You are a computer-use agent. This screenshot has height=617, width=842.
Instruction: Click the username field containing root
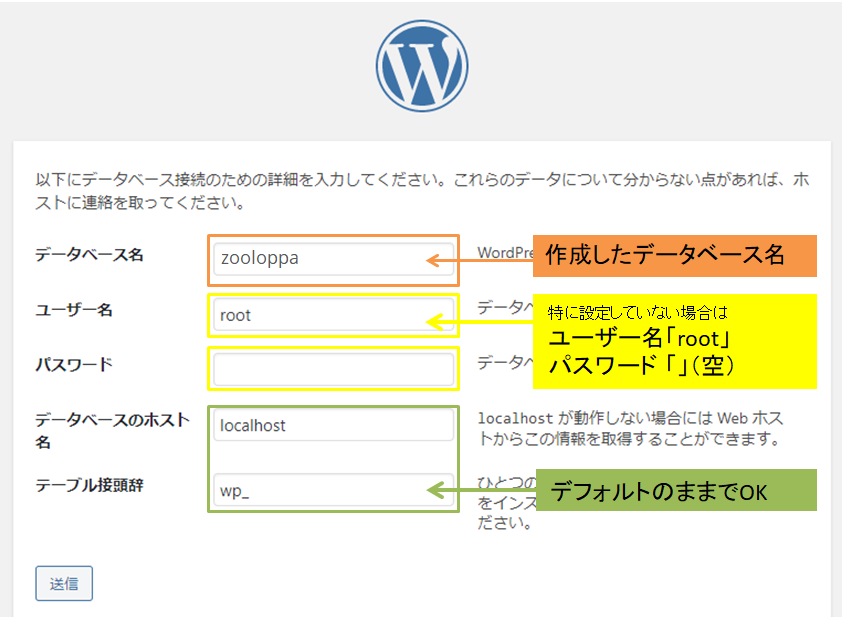pos(333,315)
